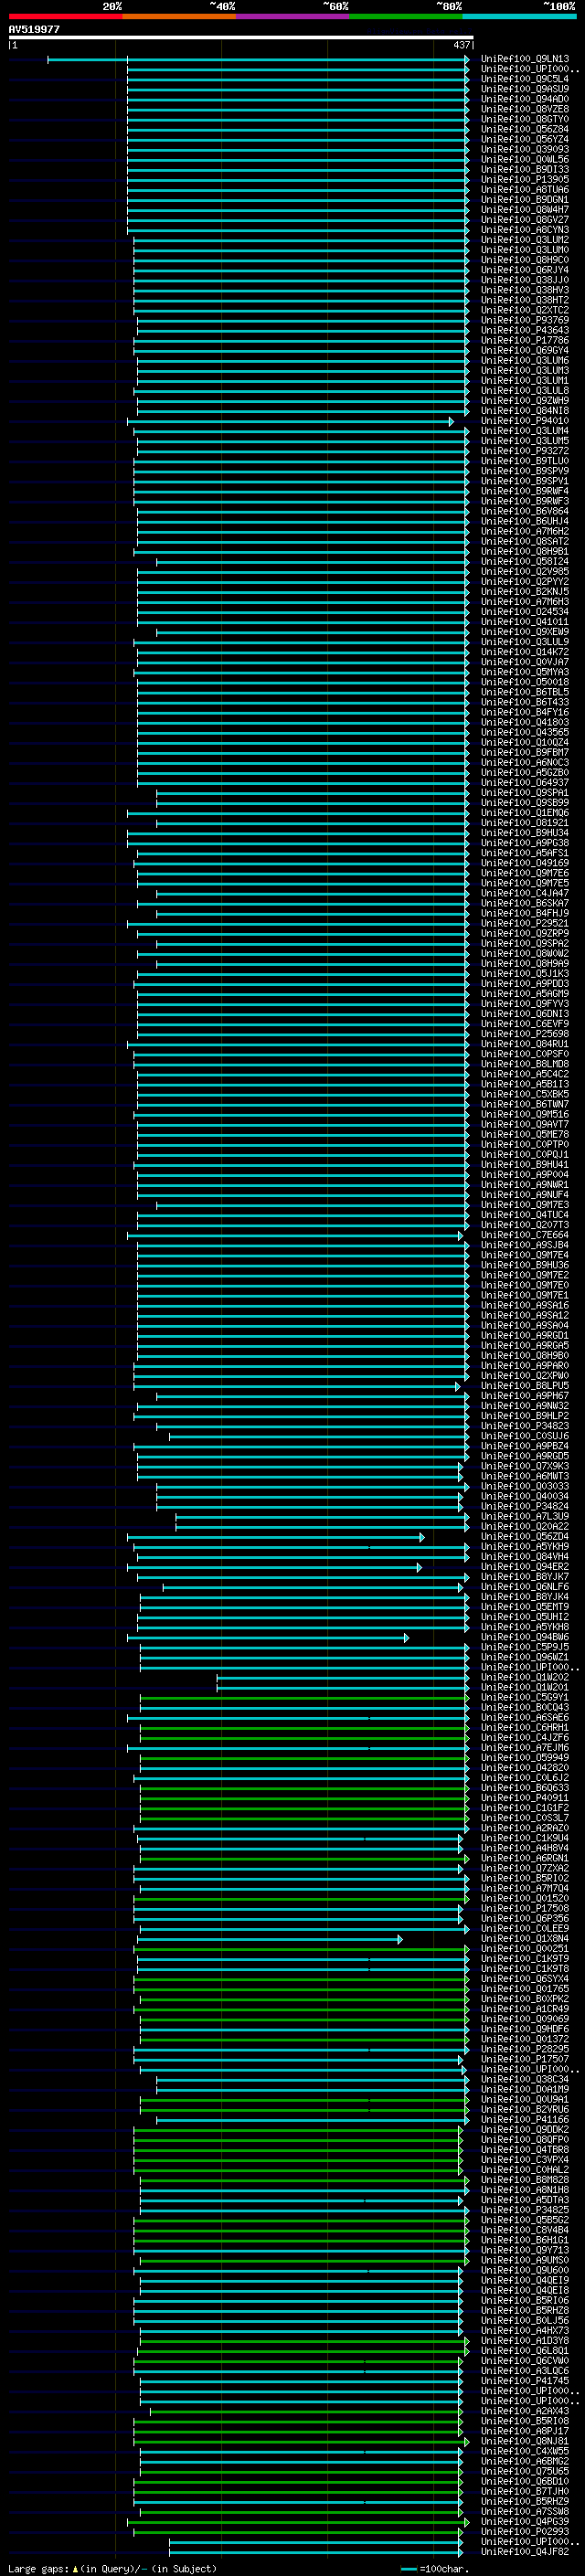Select hit UniRef100_P41166
Viewport: 585px width, 2576px height.
pyautogui.click(x=525, y=2119)
